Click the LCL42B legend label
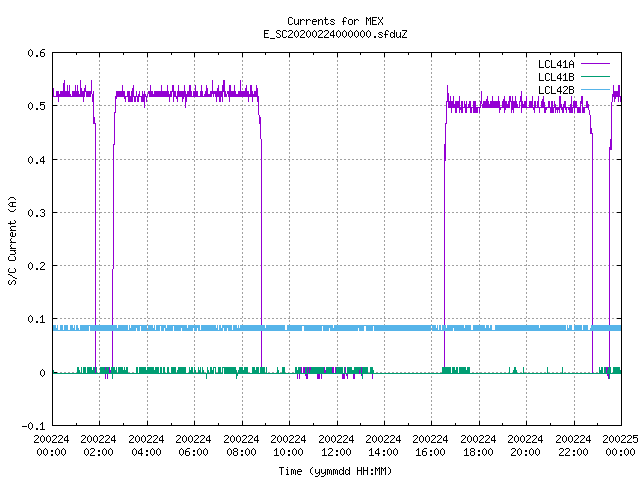 (x=556, y=90)
